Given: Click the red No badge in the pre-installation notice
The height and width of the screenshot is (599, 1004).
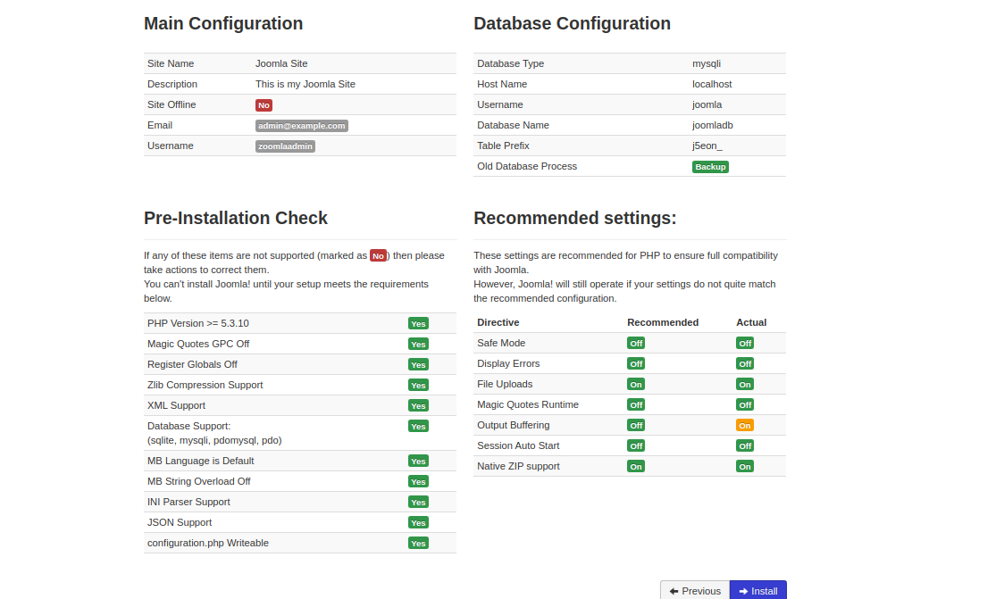Looking at the screenshot, I should click(378, 256).
